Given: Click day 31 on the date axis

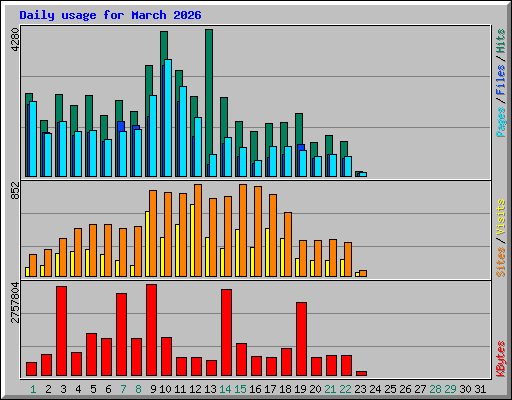Looking at the screenshot, I should [x=480, y=389].
